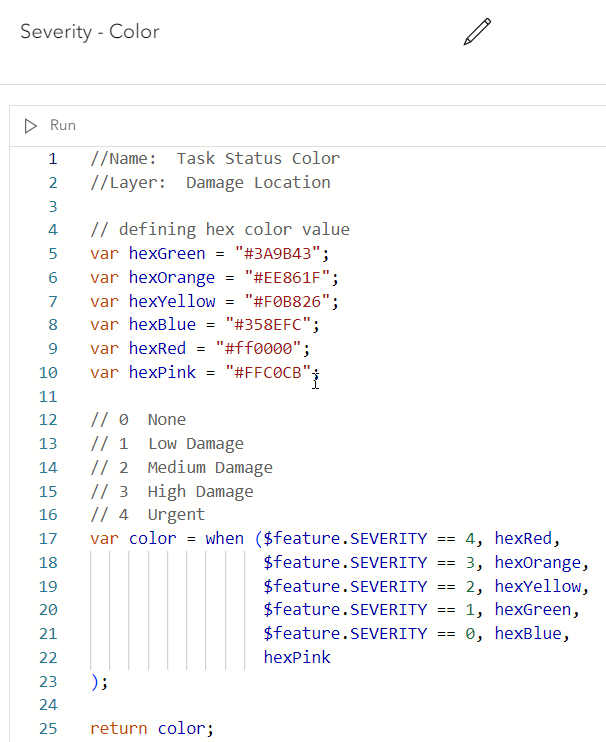Viewport: 606px width, 742px height.
Task: Click the string "#F0B826"
Action: tap(287, 301)
